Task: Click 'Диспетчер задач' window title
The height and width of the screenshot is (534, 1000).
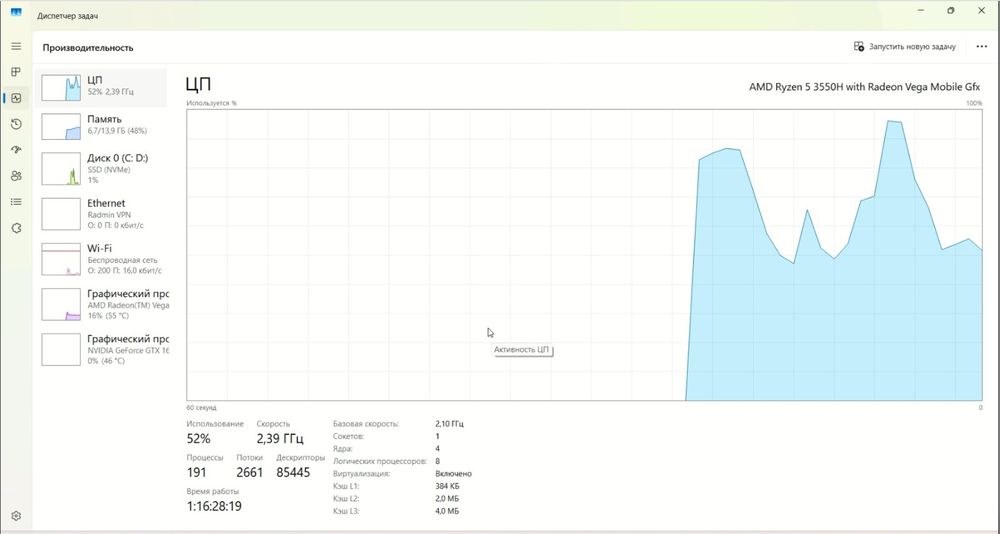Action: tap(68, 16)
